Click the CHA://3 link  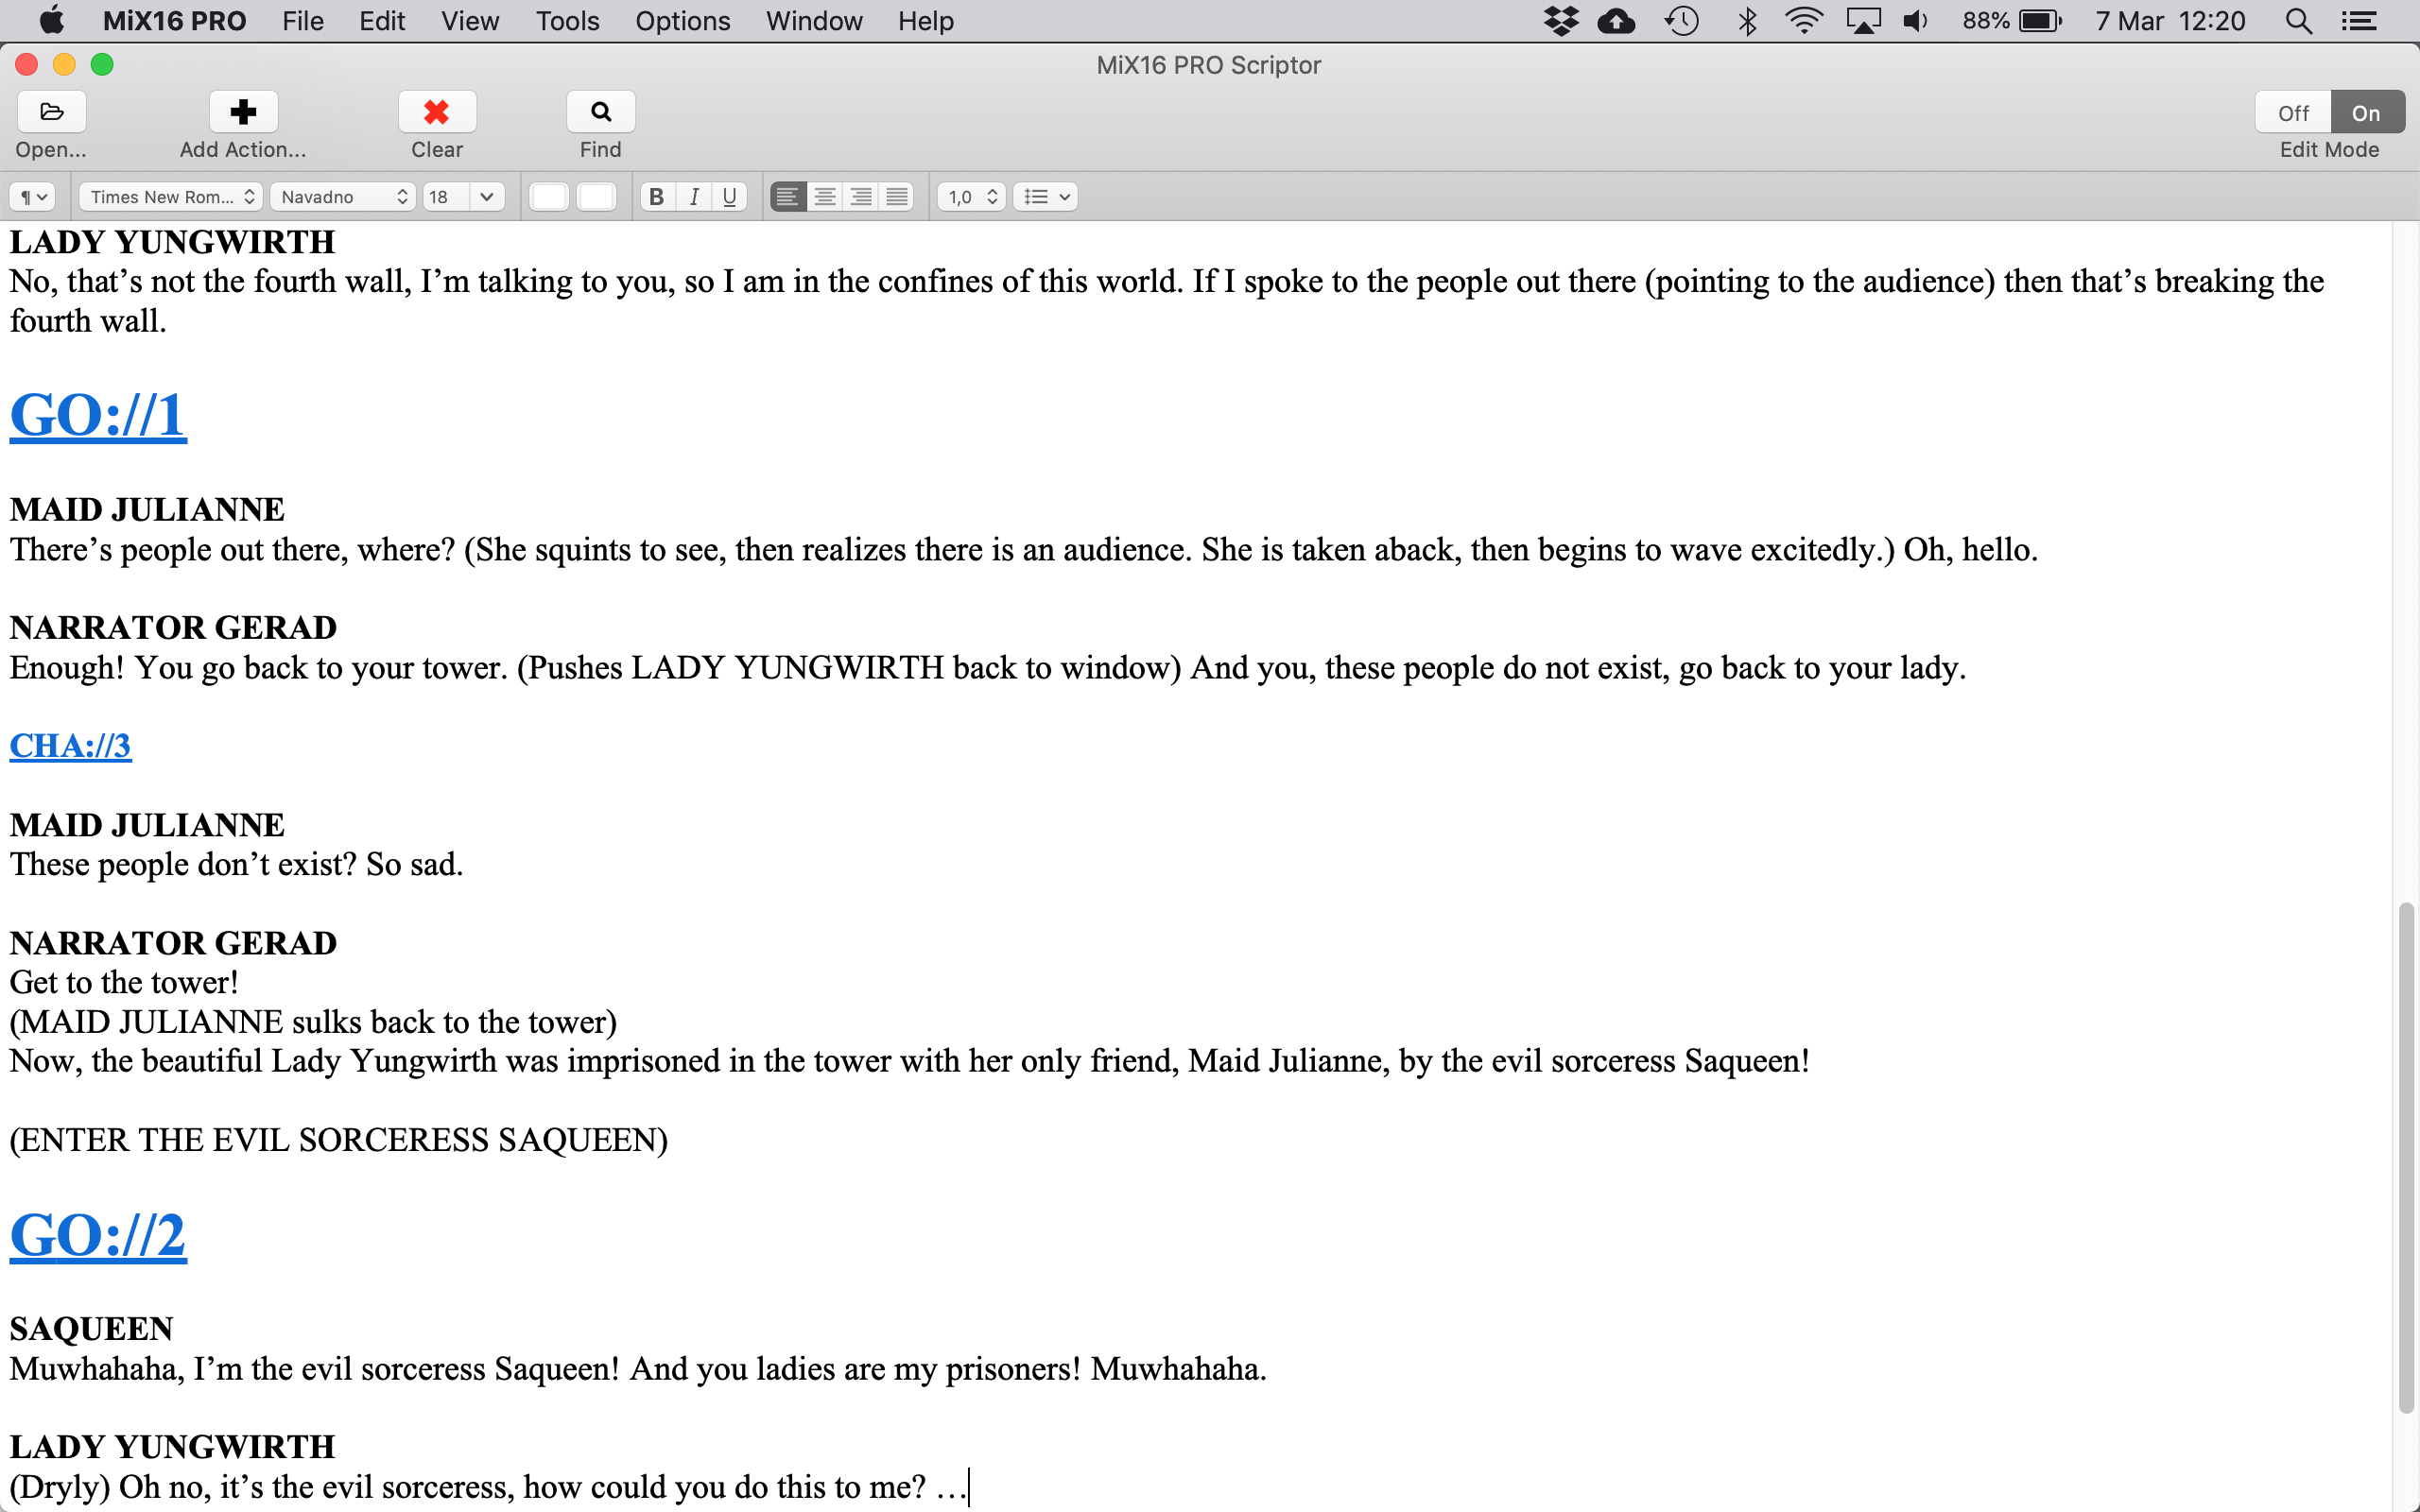[70, 746]
